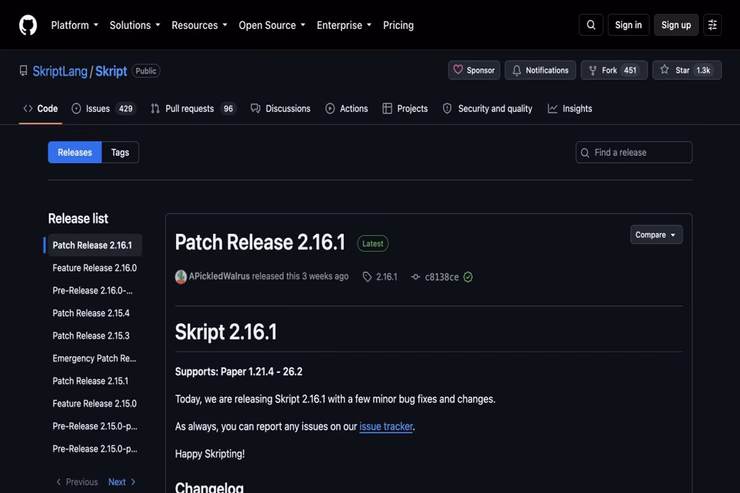Open the Patch Release 2.16.1 title

pyautogui.click(x=260, y=242)
